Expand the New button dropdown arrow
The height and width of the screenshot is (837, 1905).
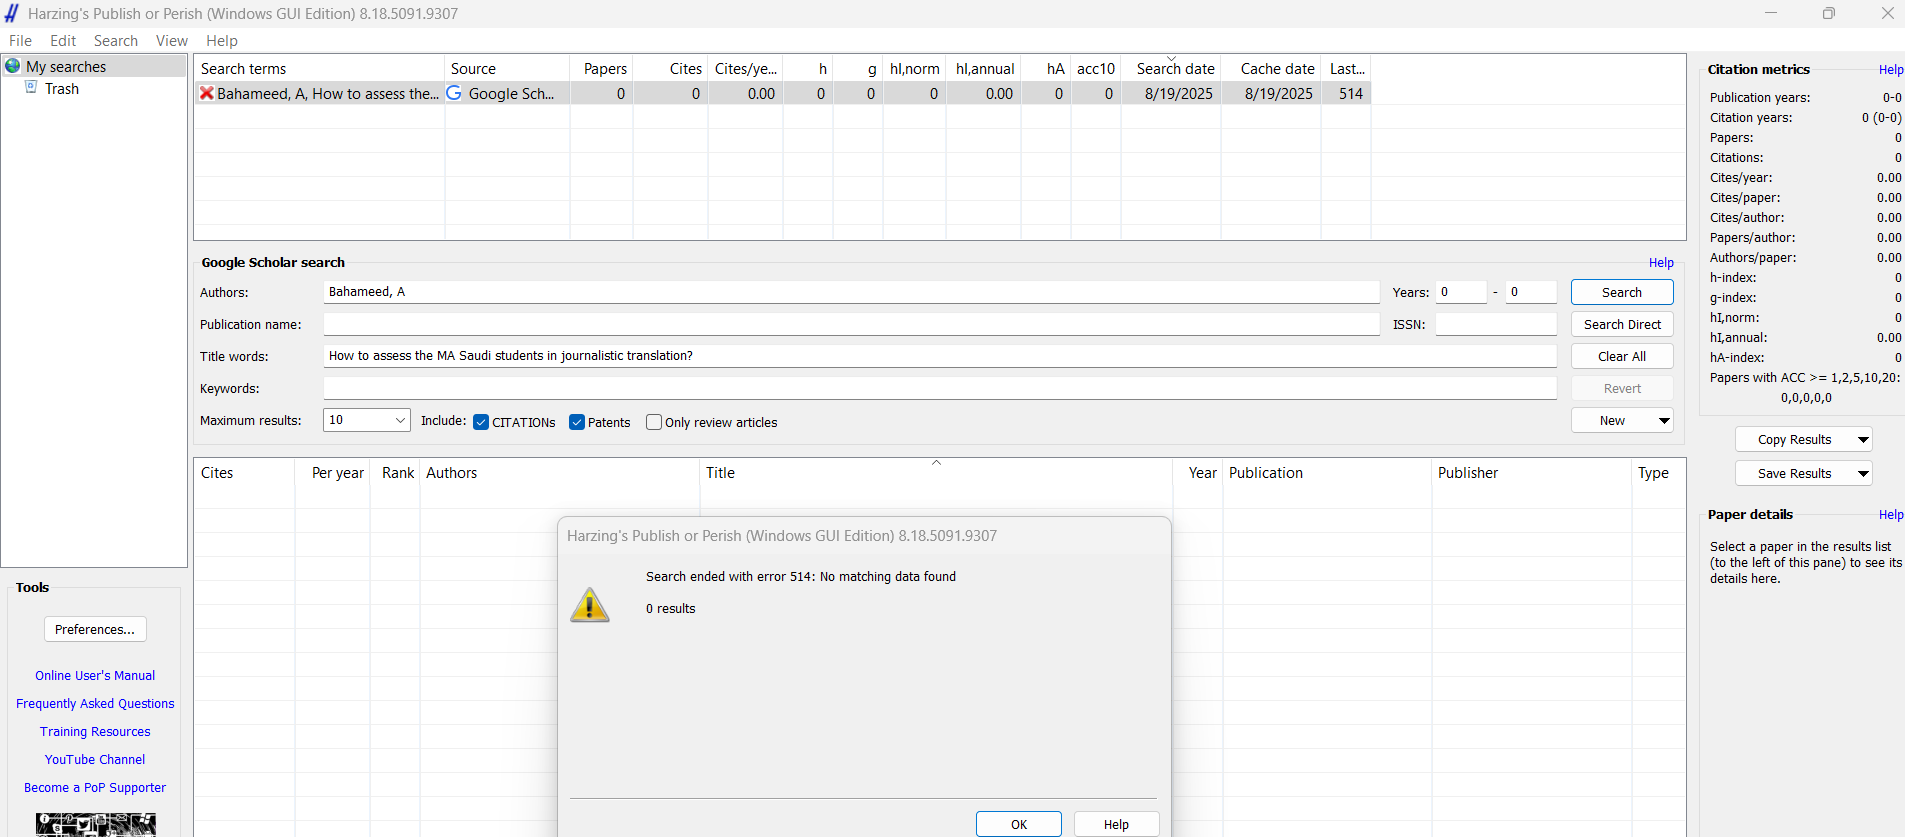[x=1664, y=421]
